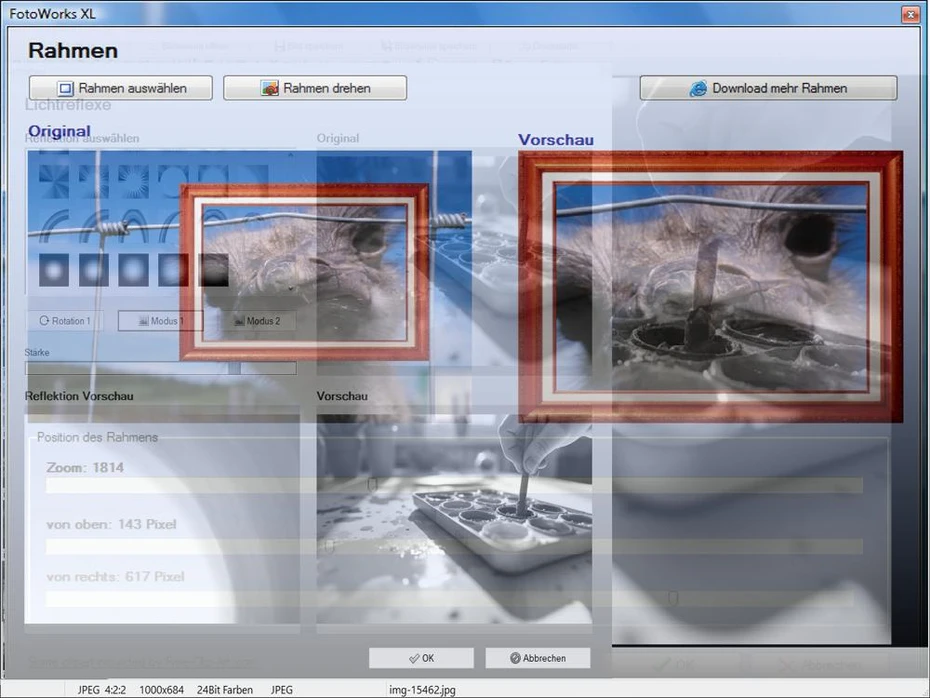Adjust the 'von oben' pixel slider
Viewport: 930px width, 698px height.
click(453, 547)
